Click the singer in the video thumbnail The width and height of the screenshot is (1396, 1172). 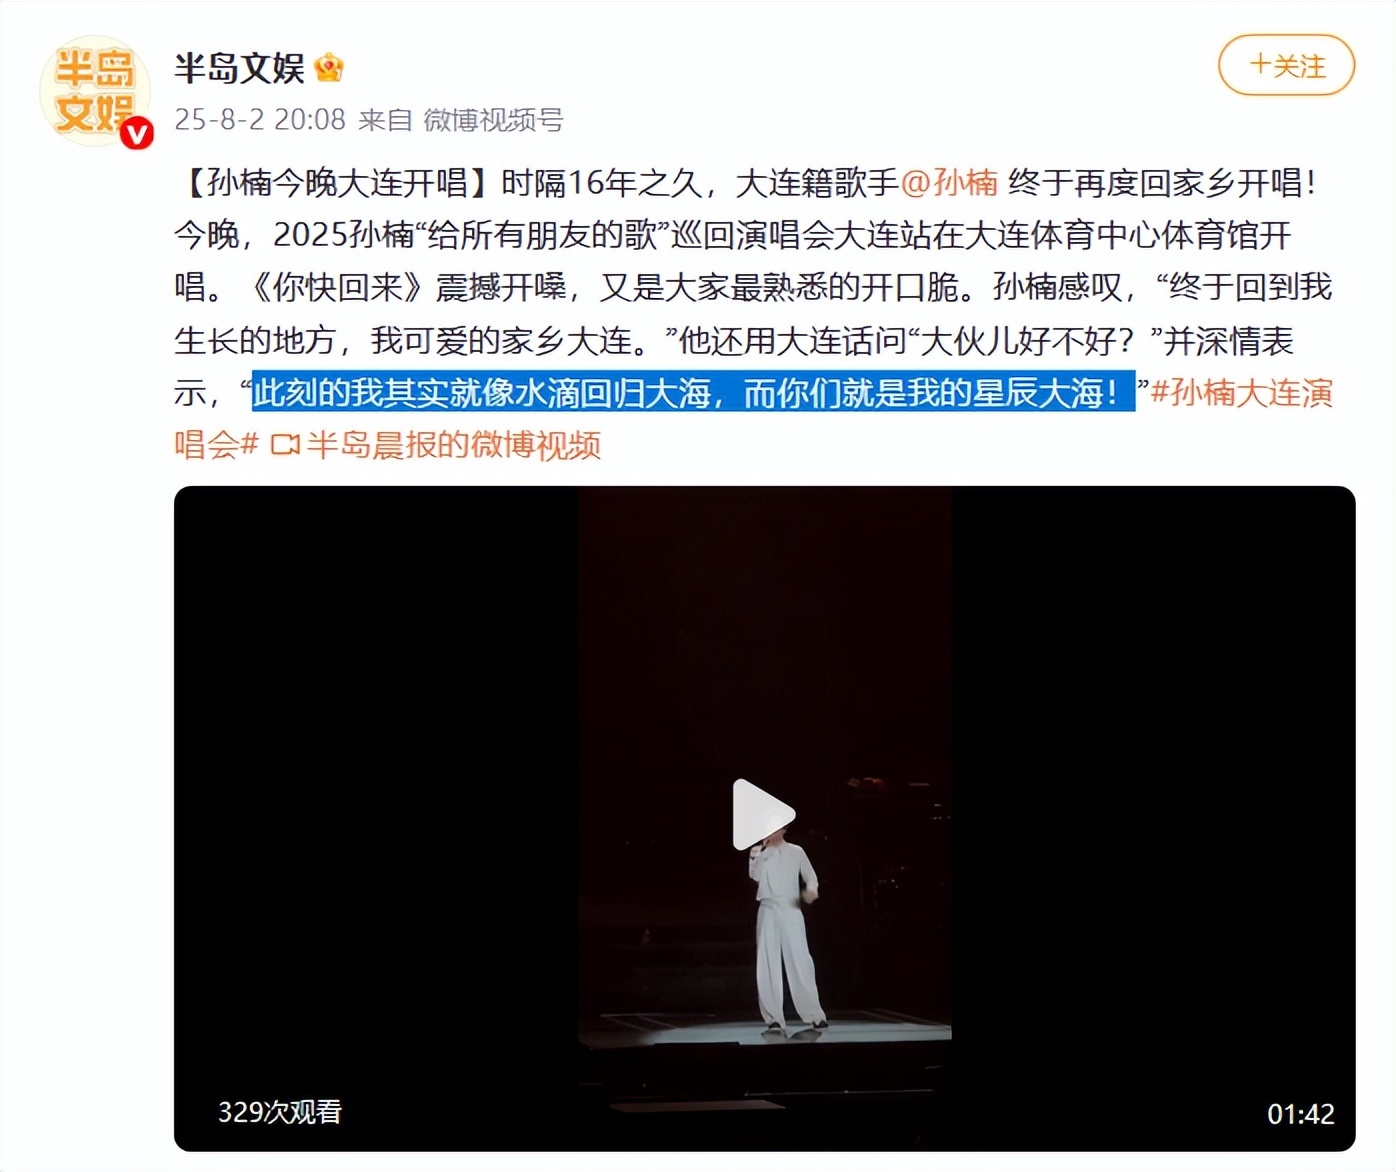point(786,930)
